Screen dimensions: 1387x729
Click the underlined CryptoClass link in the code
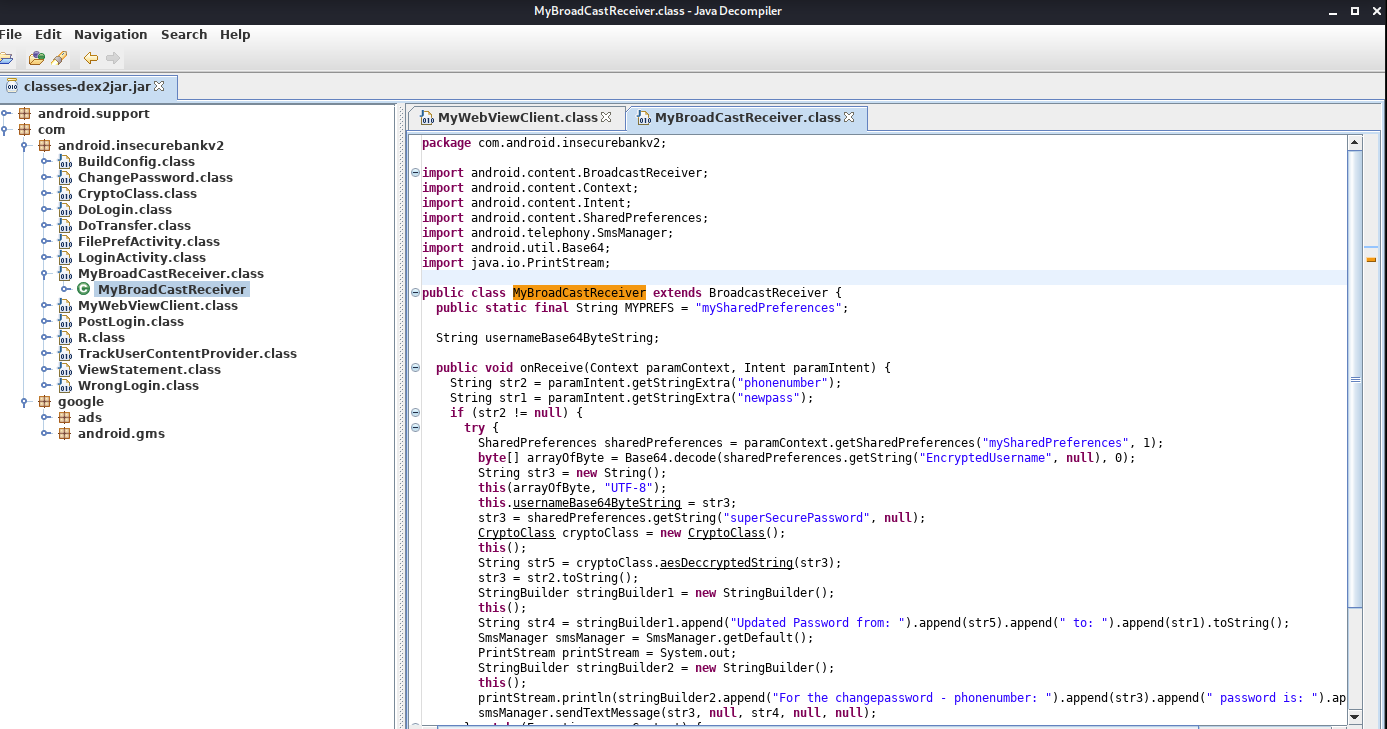pos(517,532)
